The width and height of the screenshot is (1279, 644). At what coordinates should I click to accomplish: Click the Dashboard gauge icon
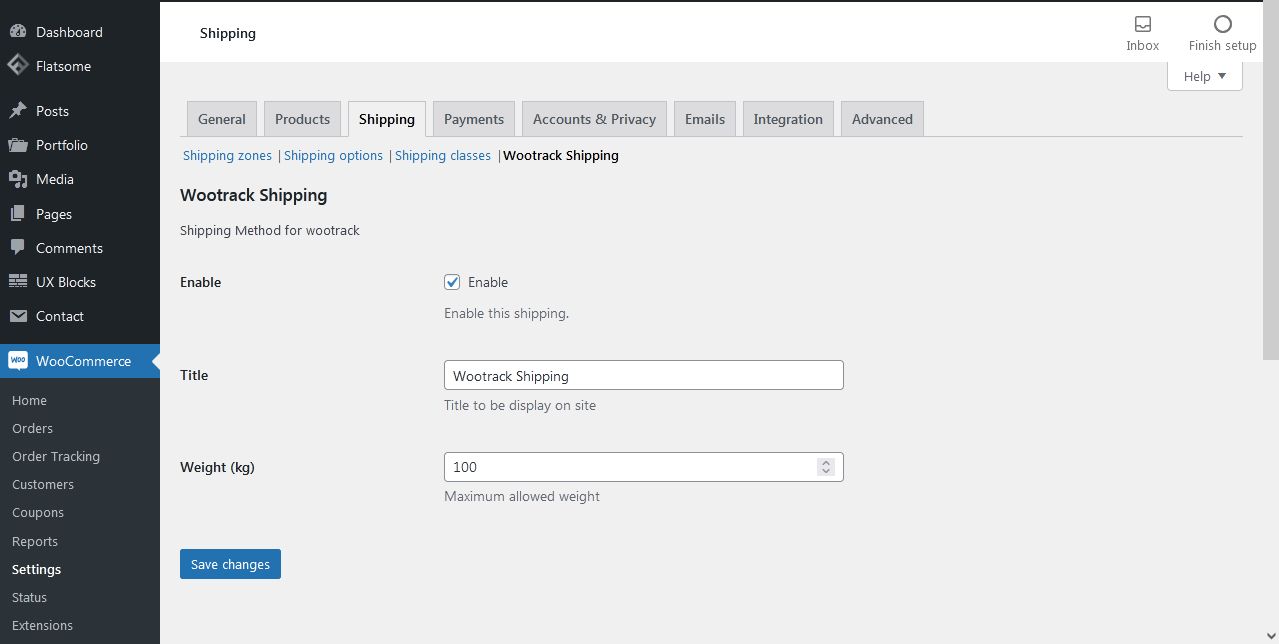pos(17,32)
